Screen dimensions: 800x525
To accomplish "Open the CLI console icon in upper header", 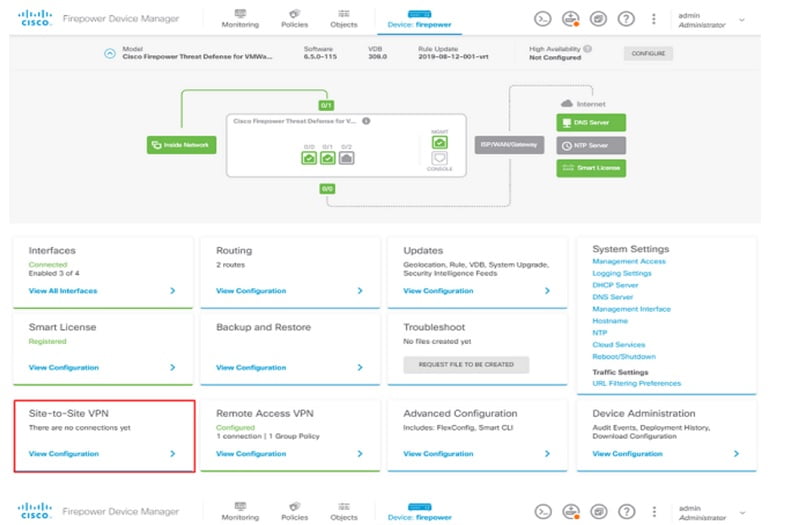I will 542,19.
